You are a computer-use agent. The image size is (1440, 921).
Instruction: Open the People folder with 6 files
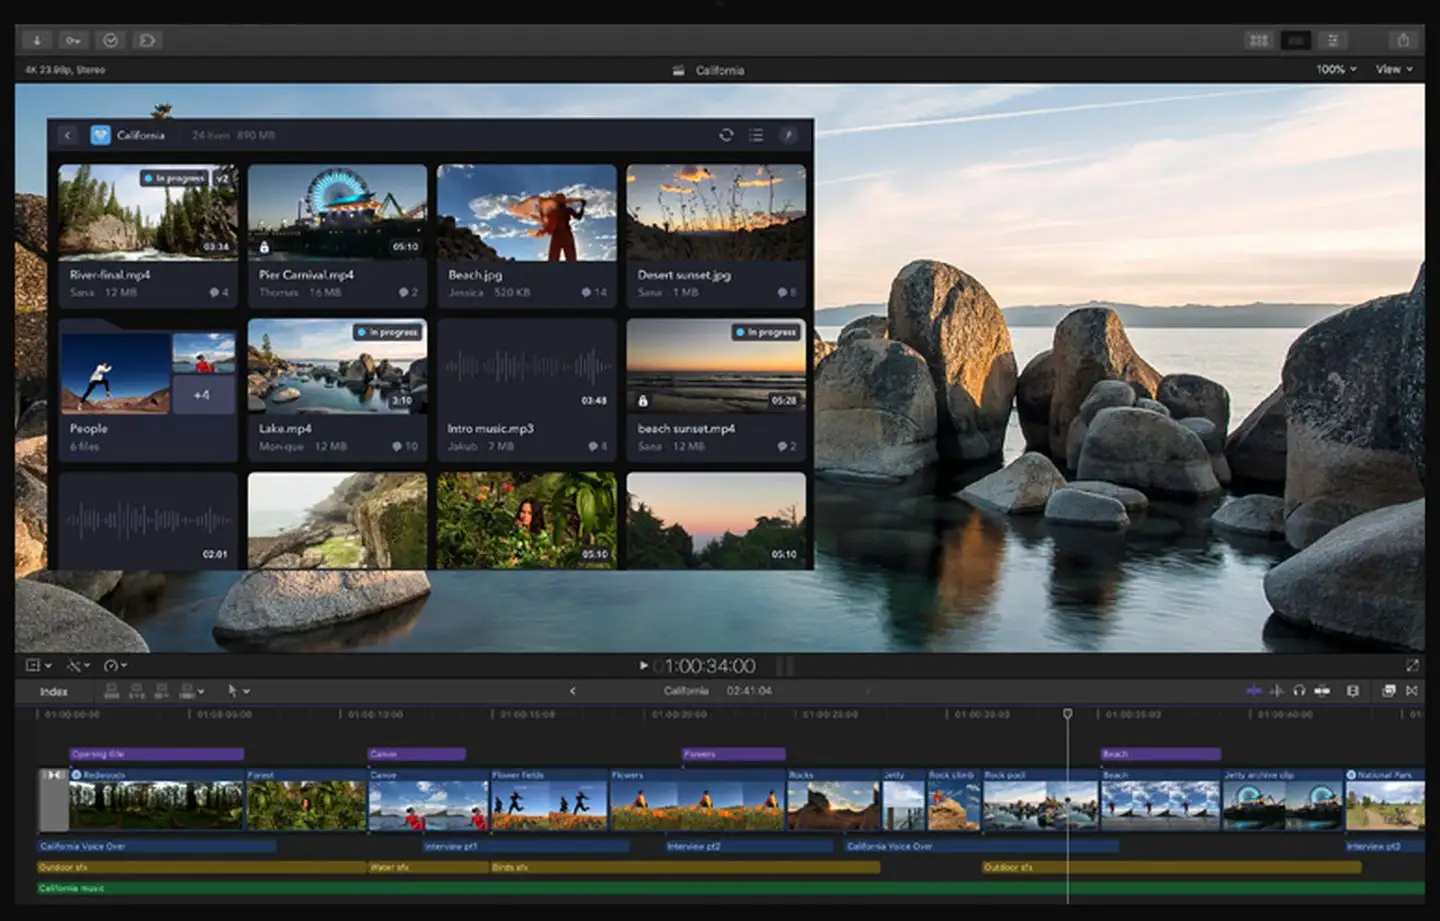pos(148,390)
